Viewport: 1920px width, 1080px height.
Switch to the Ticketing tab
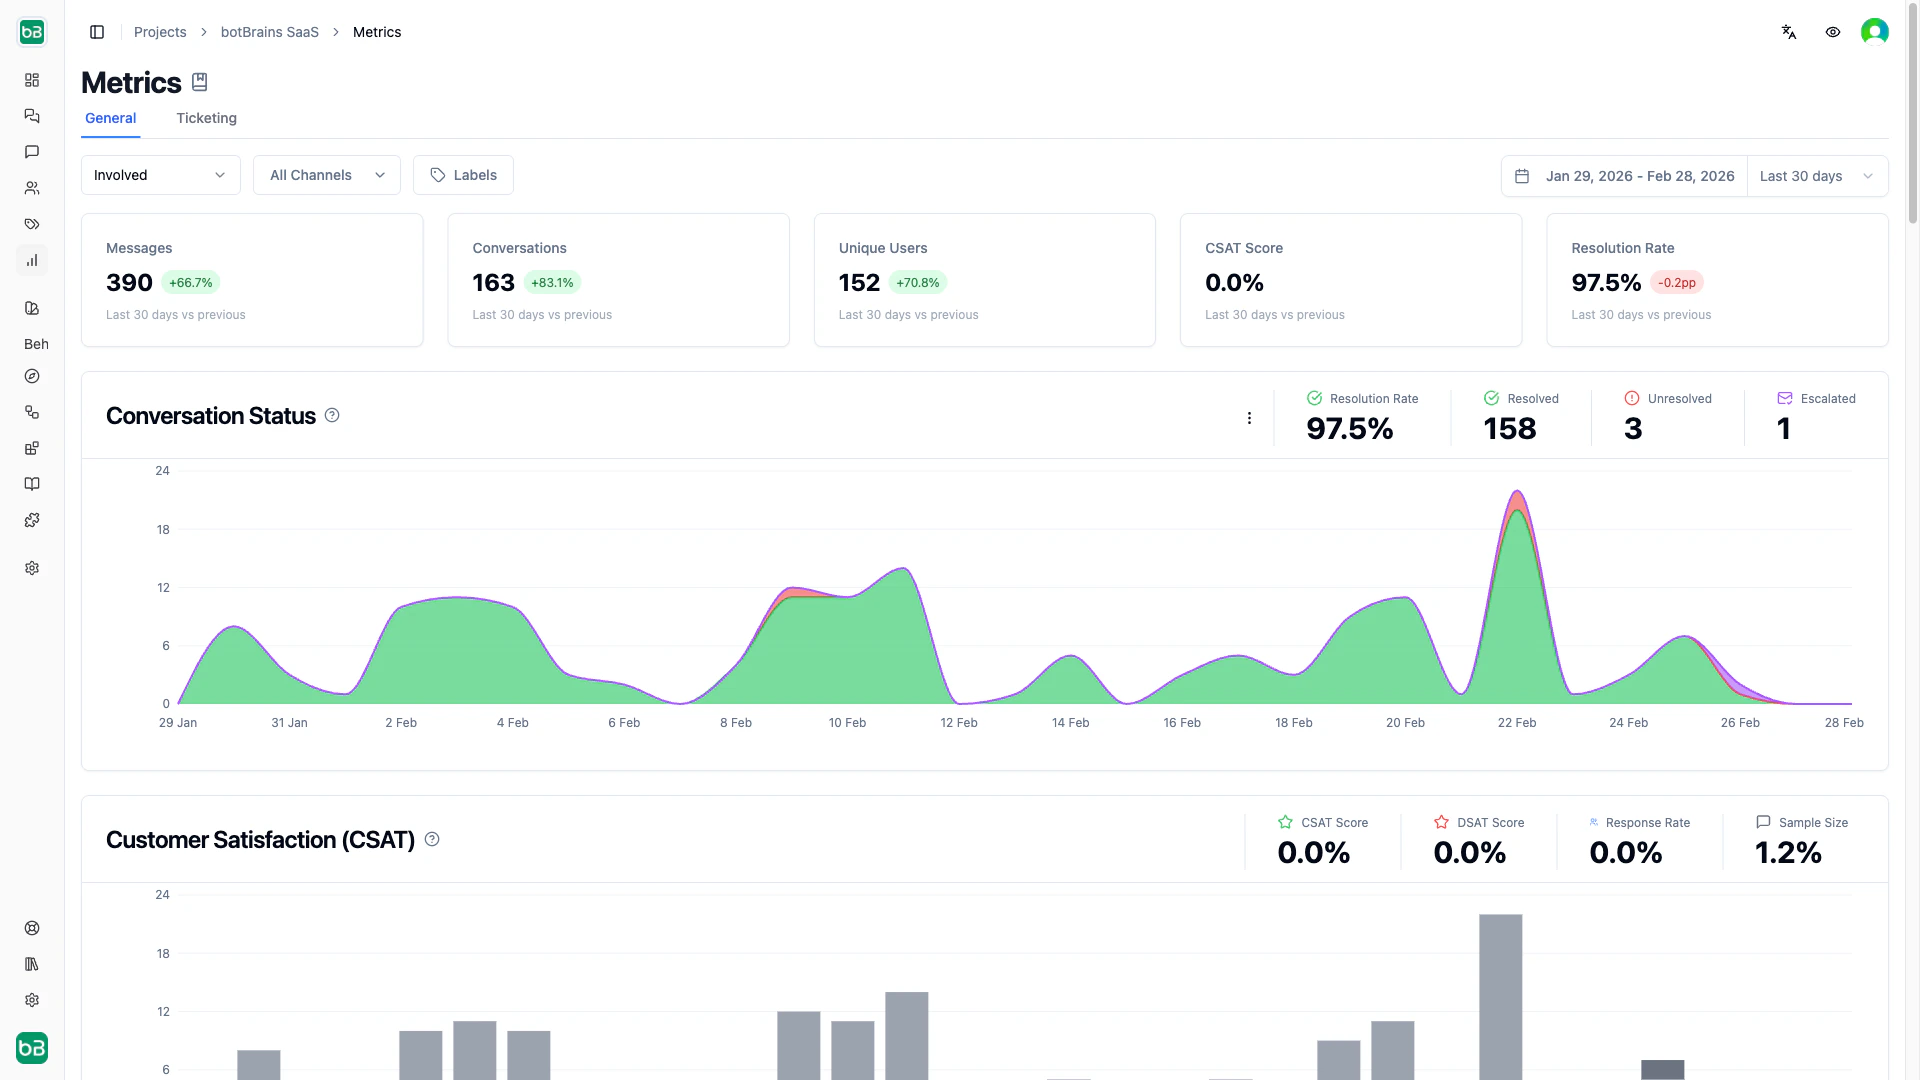point(206,118)
